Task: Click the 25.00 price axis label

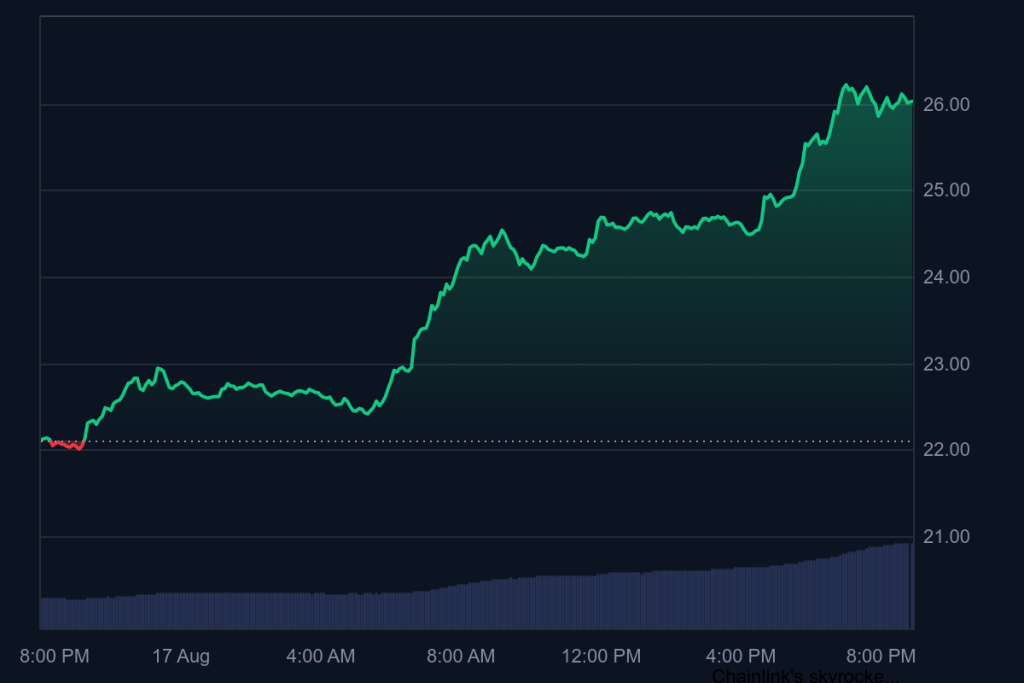Action: [946, 191]
